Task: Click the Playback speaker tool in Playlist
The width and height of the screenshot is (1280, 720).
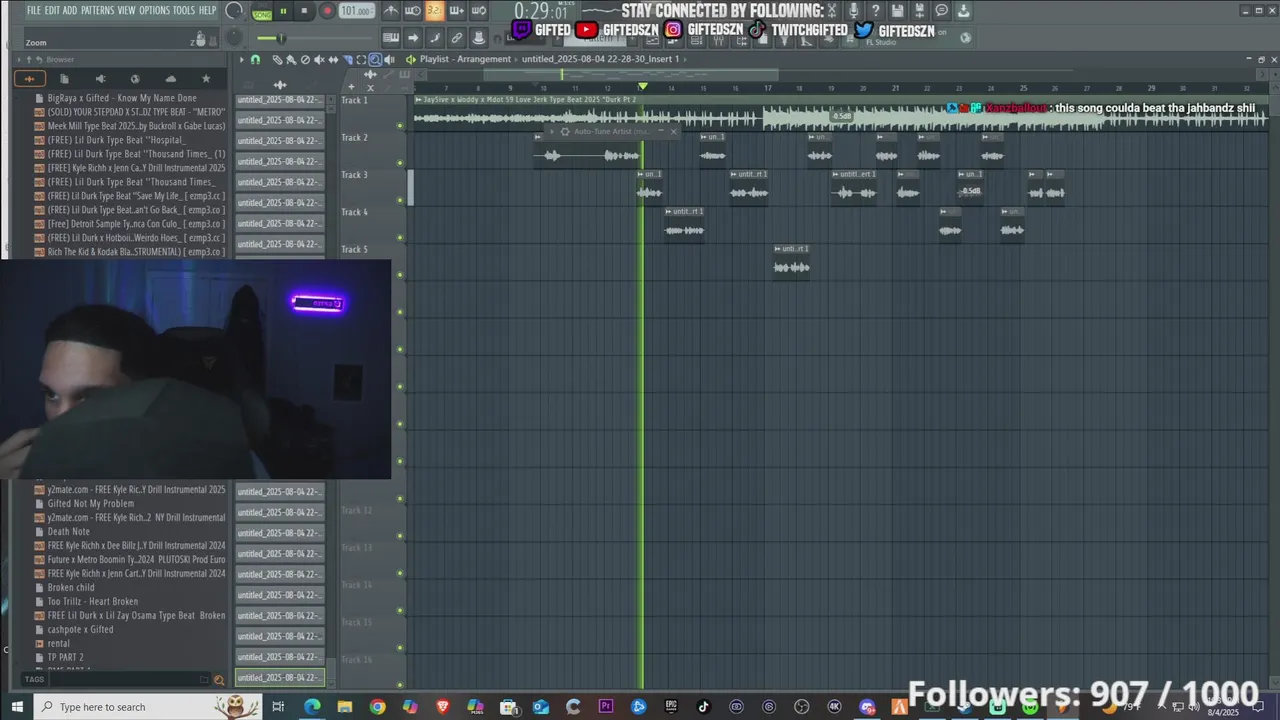Action: click(389, 59)
